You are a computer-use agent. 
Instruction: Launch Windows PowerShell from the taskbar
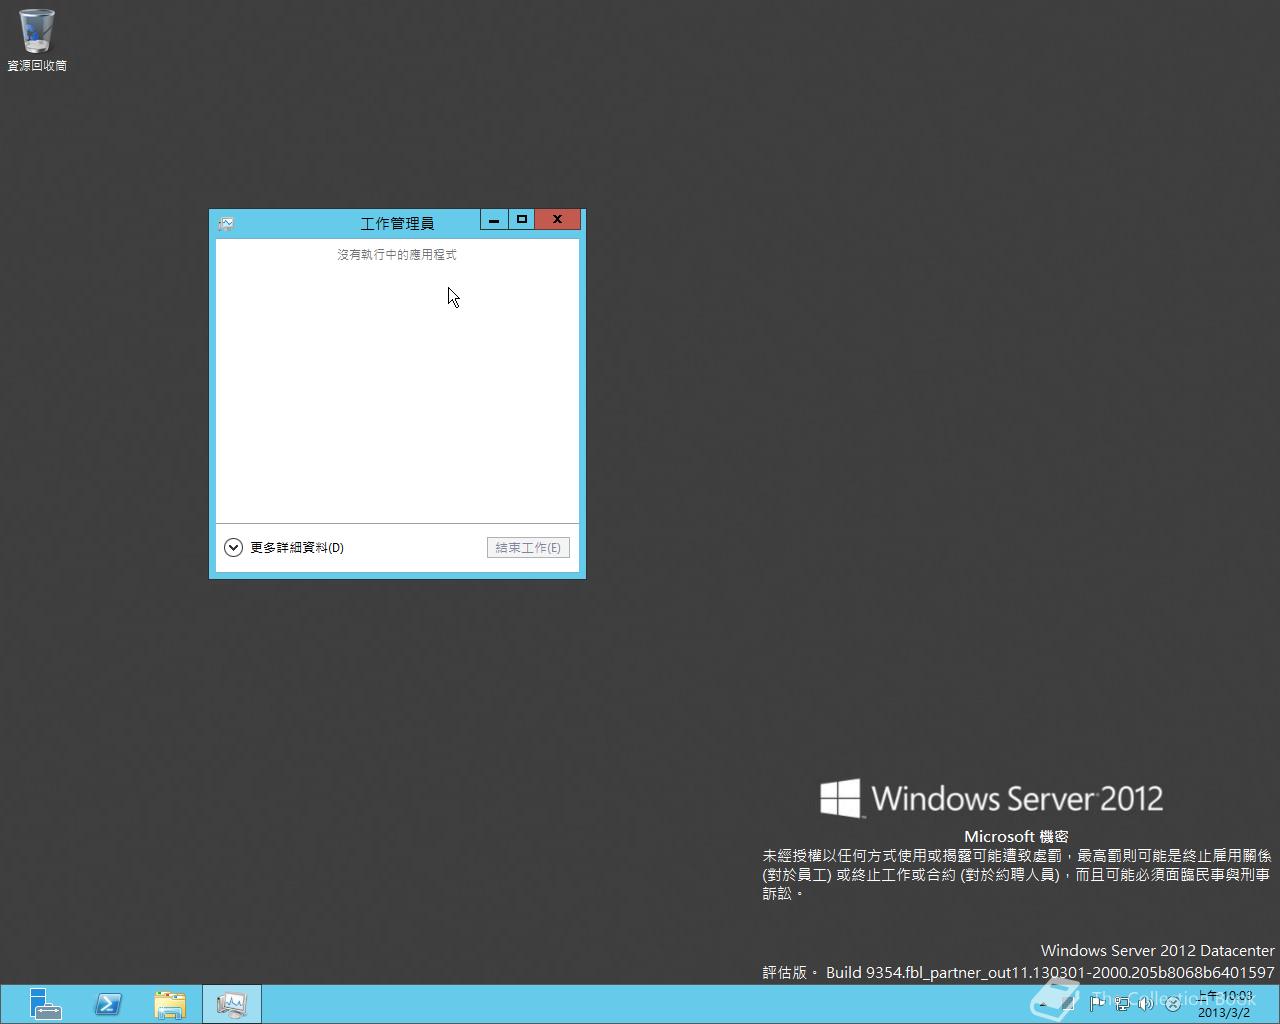coord(108,1004)
